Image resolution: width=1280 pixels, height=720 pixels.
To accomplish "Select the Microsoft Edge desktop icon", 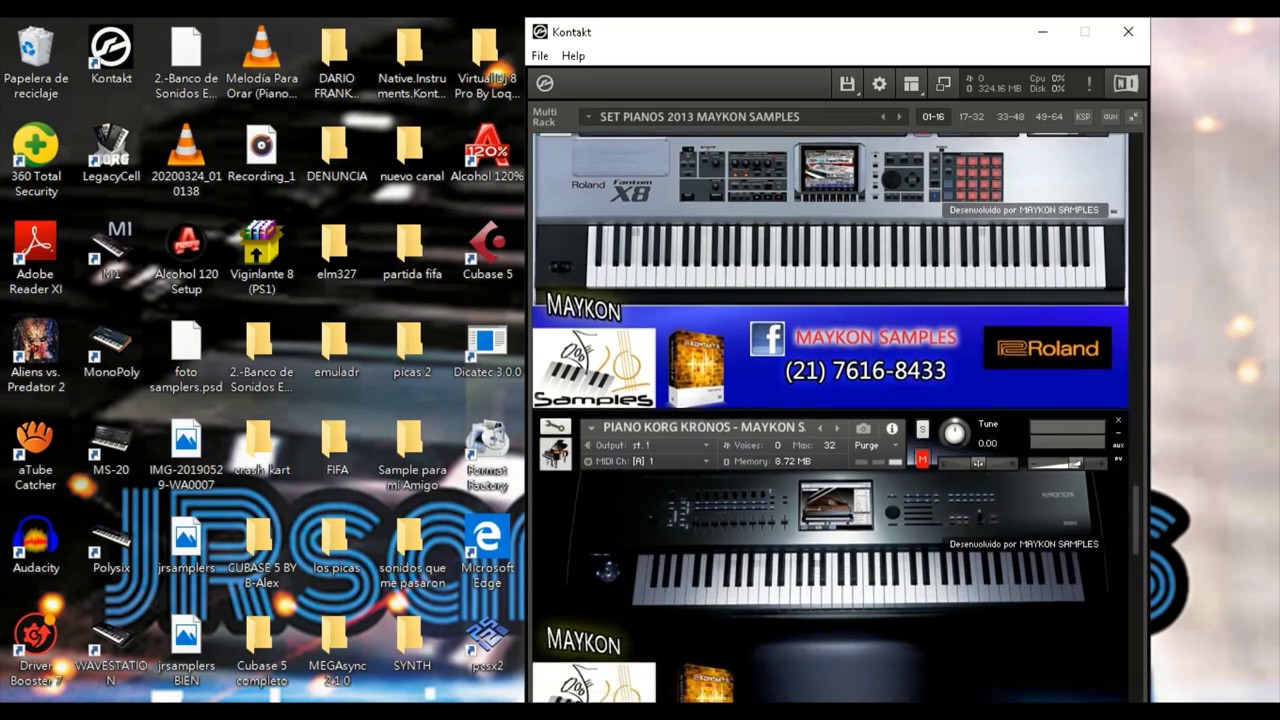I will click(x=487, y=553).
